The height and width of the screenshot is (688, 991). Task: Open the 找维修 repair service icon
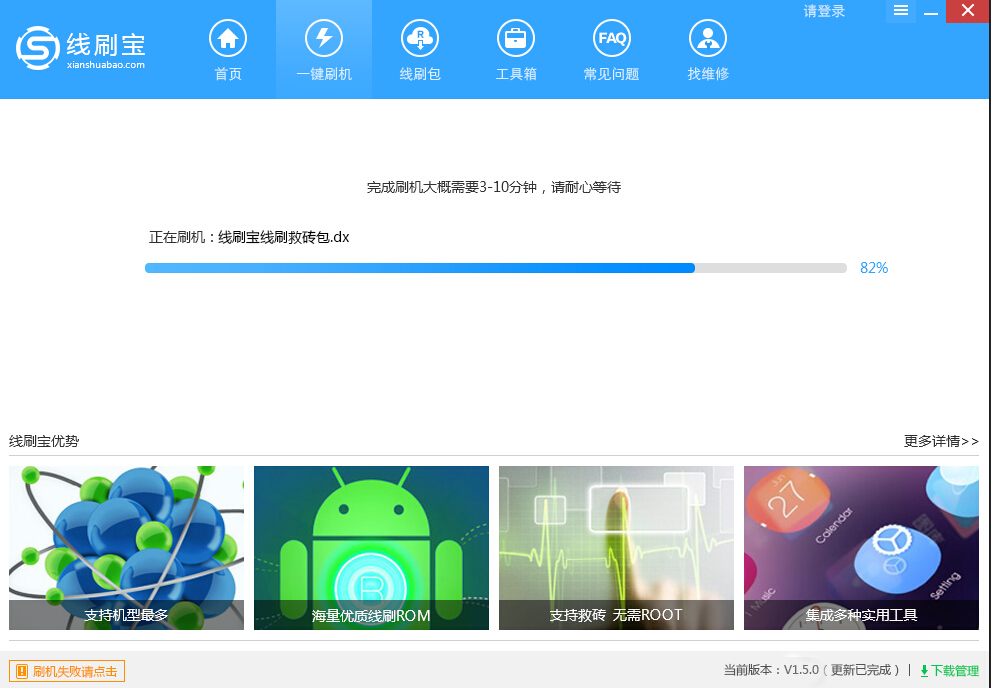(x=707, y=45)
